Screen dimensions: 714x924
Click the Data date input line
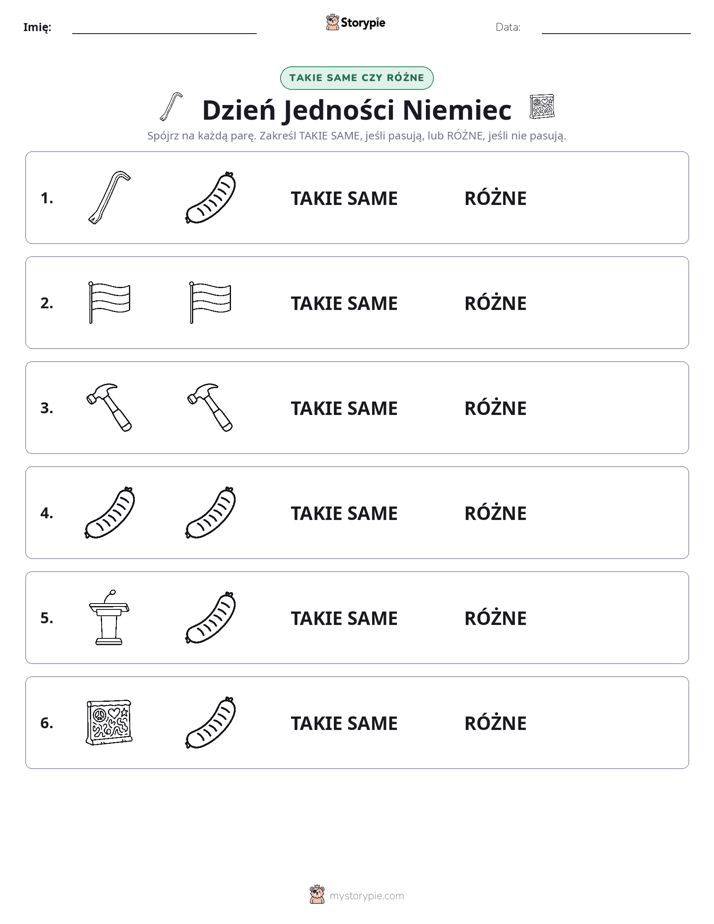click(616, 28)
